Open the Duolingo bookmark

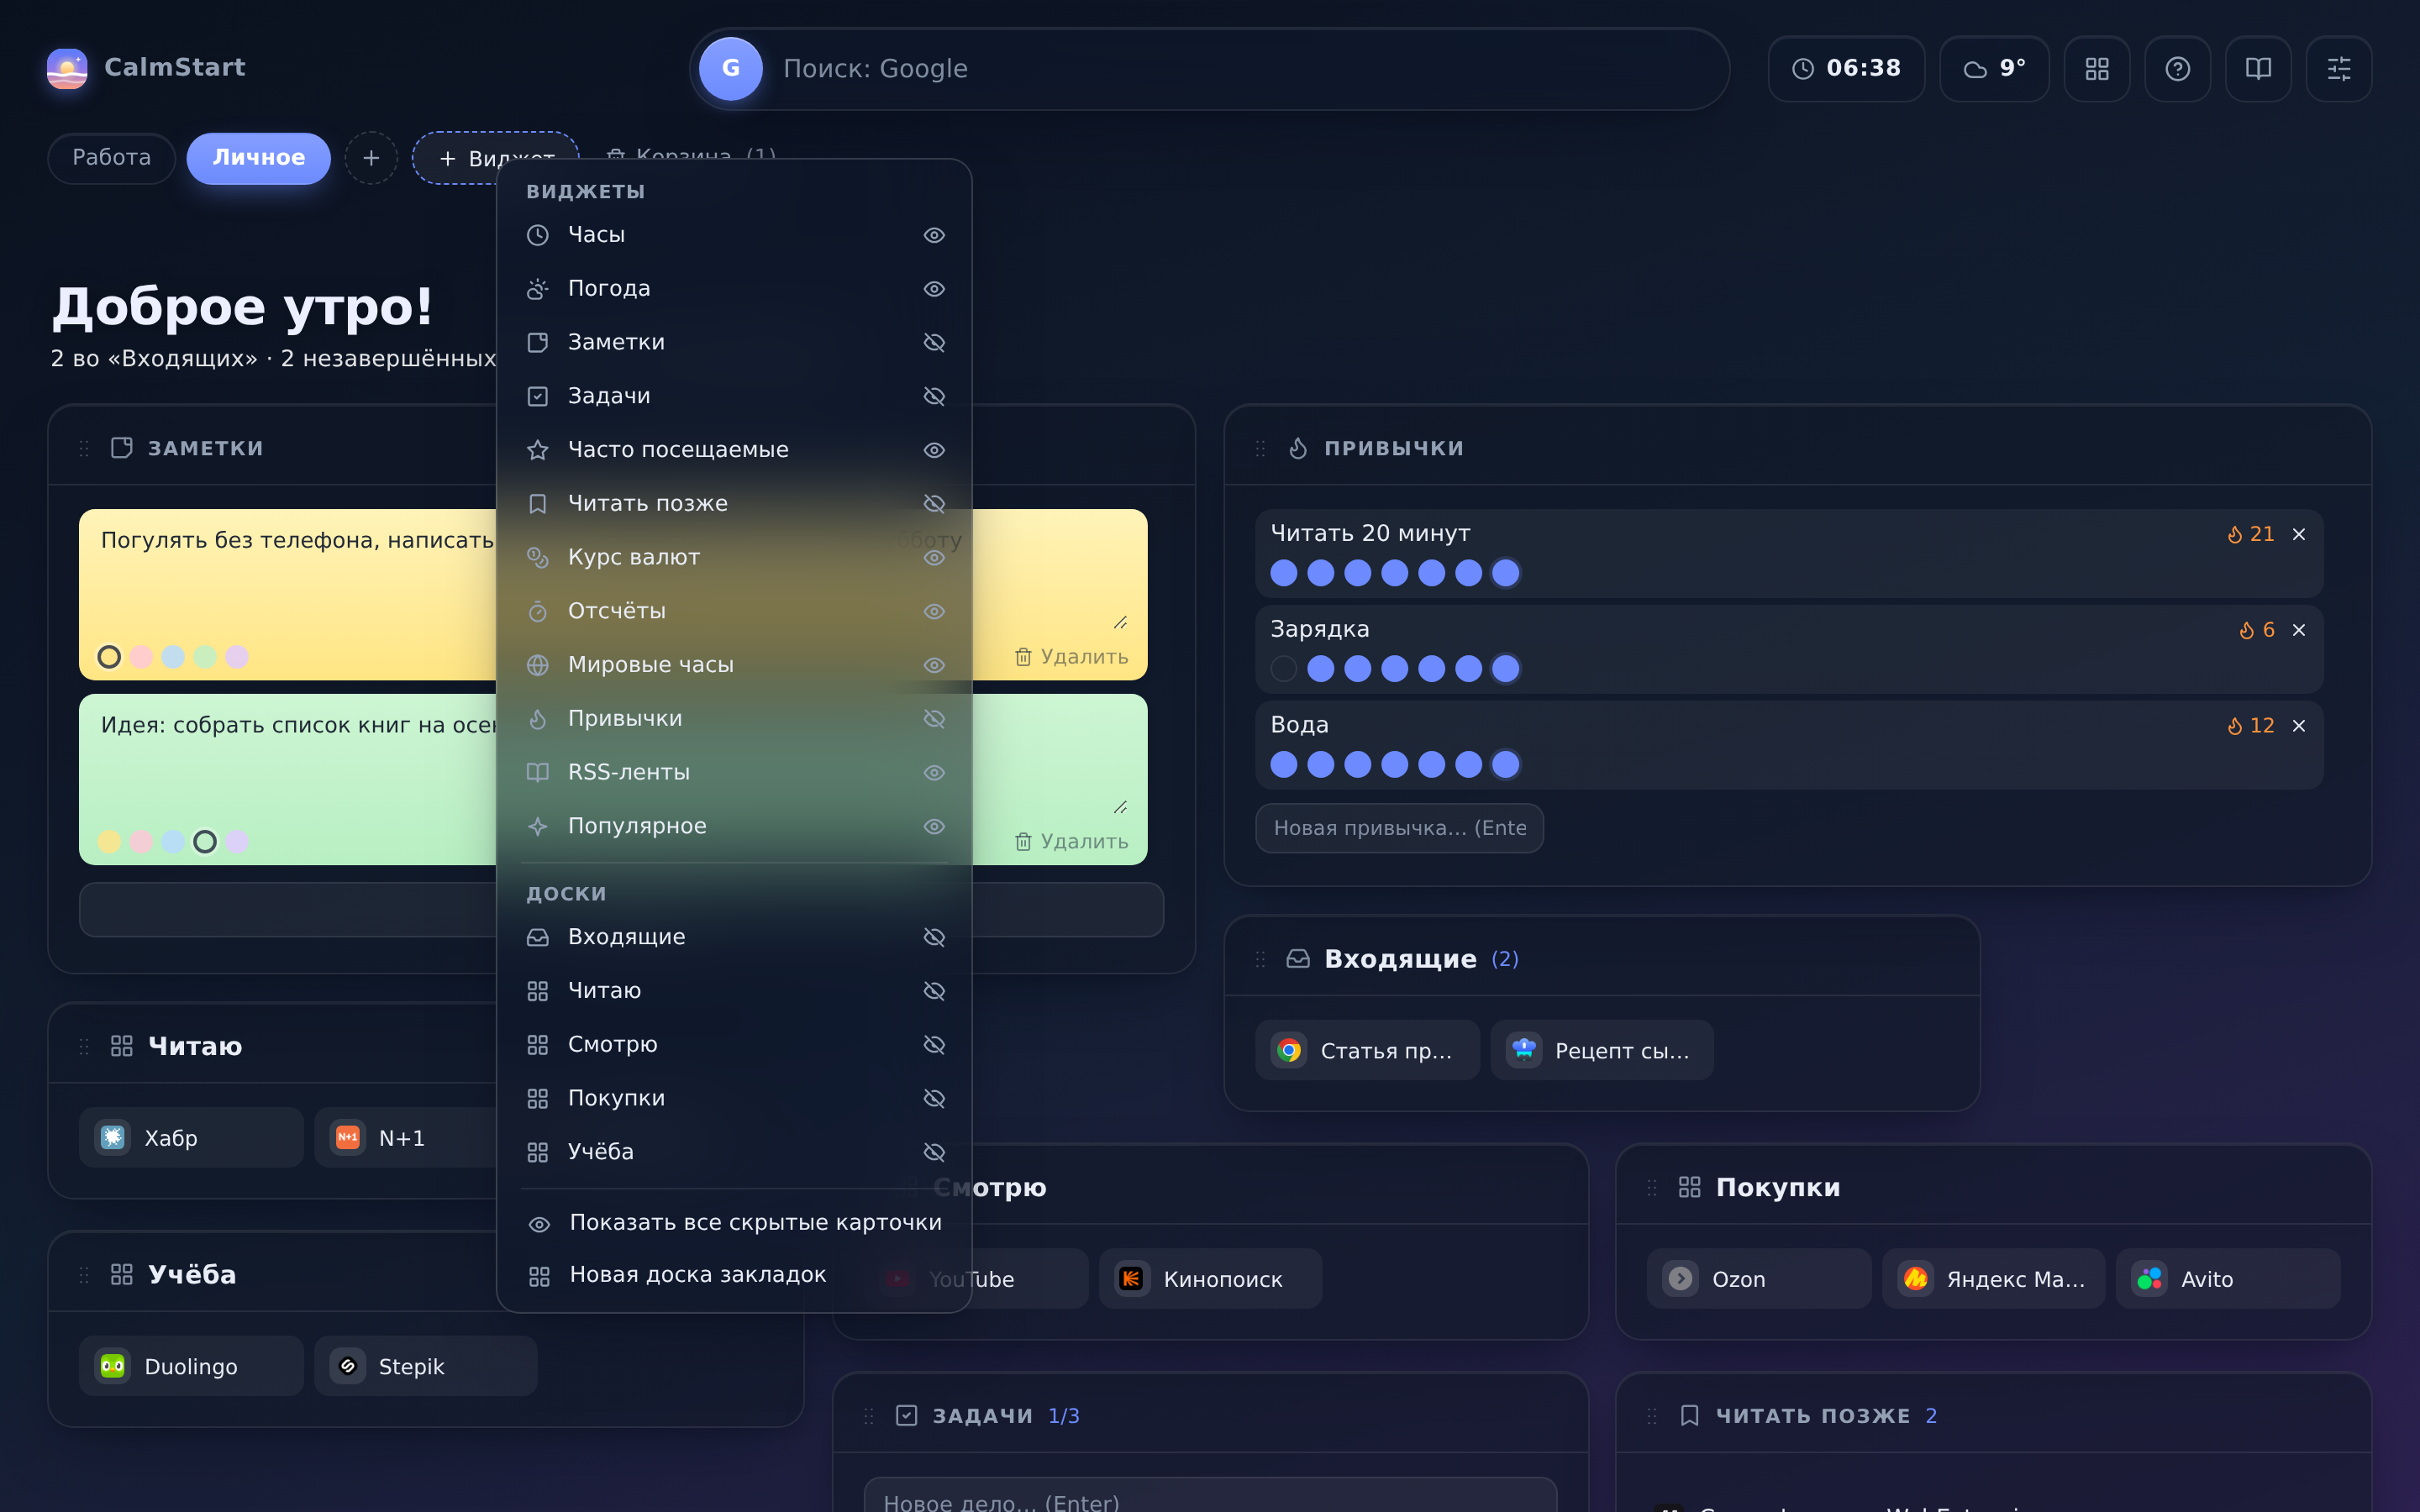(x=191, y=1366)
